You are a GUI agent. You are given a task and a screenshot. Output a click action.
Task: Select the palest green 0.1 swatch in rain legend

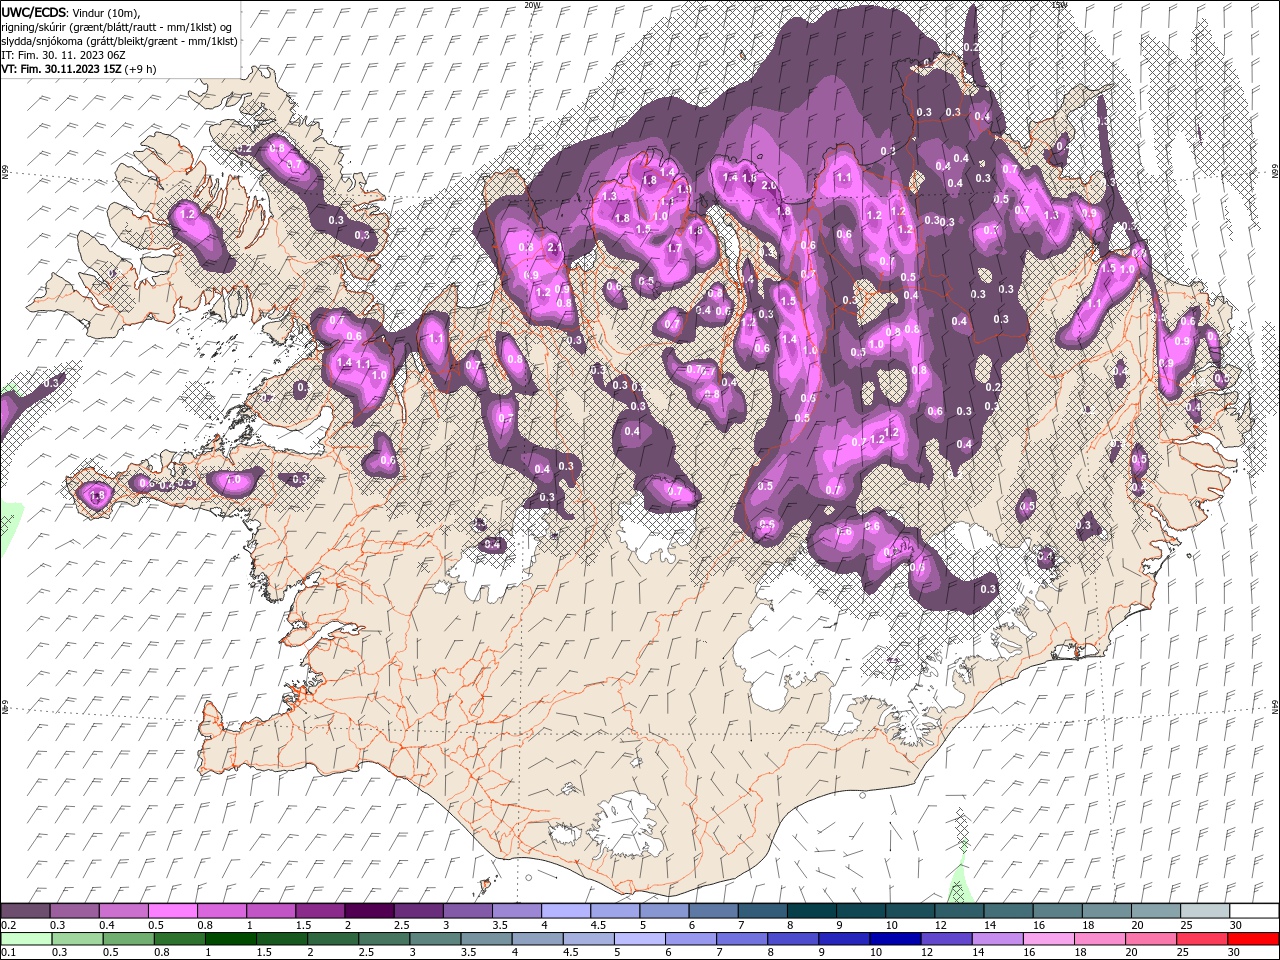(25, 939)
